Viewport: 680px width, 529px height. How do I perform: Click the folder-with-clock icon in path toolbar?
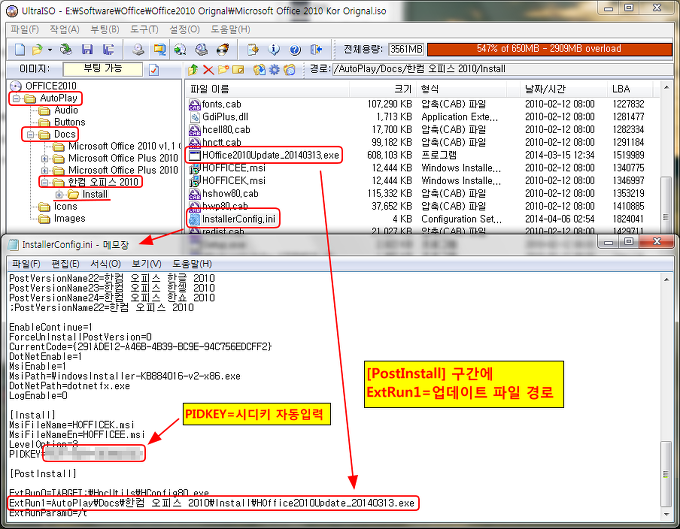[289, 69]
